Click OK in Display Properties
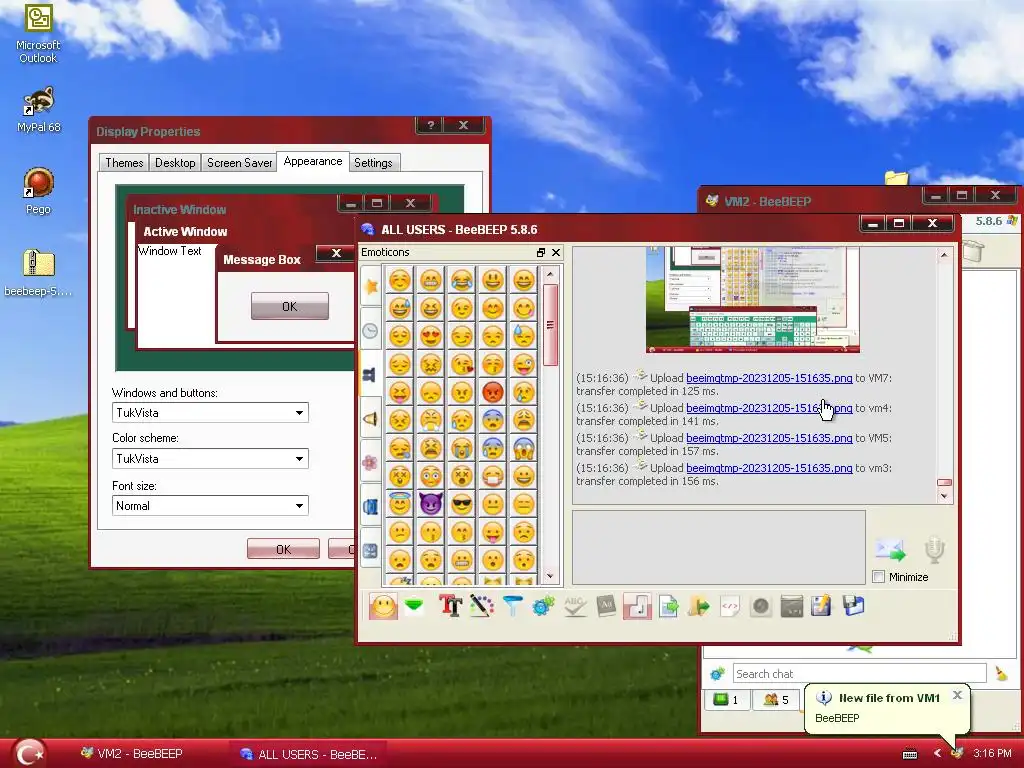The image size is (1024, 768). pos(283,549)
